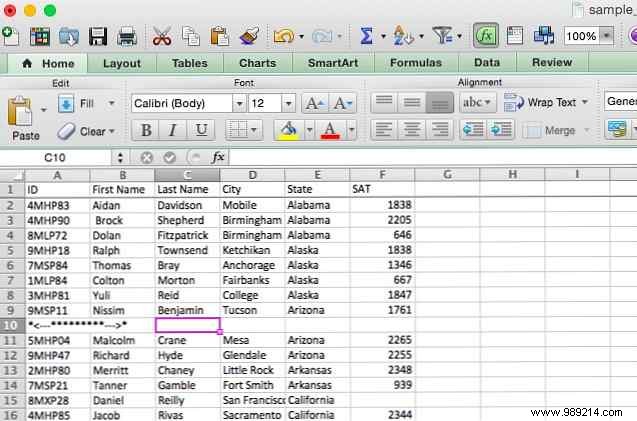This screenshot has width=637, height=421.
Task: Decrease the cell indent
Action: coord(473,130)
